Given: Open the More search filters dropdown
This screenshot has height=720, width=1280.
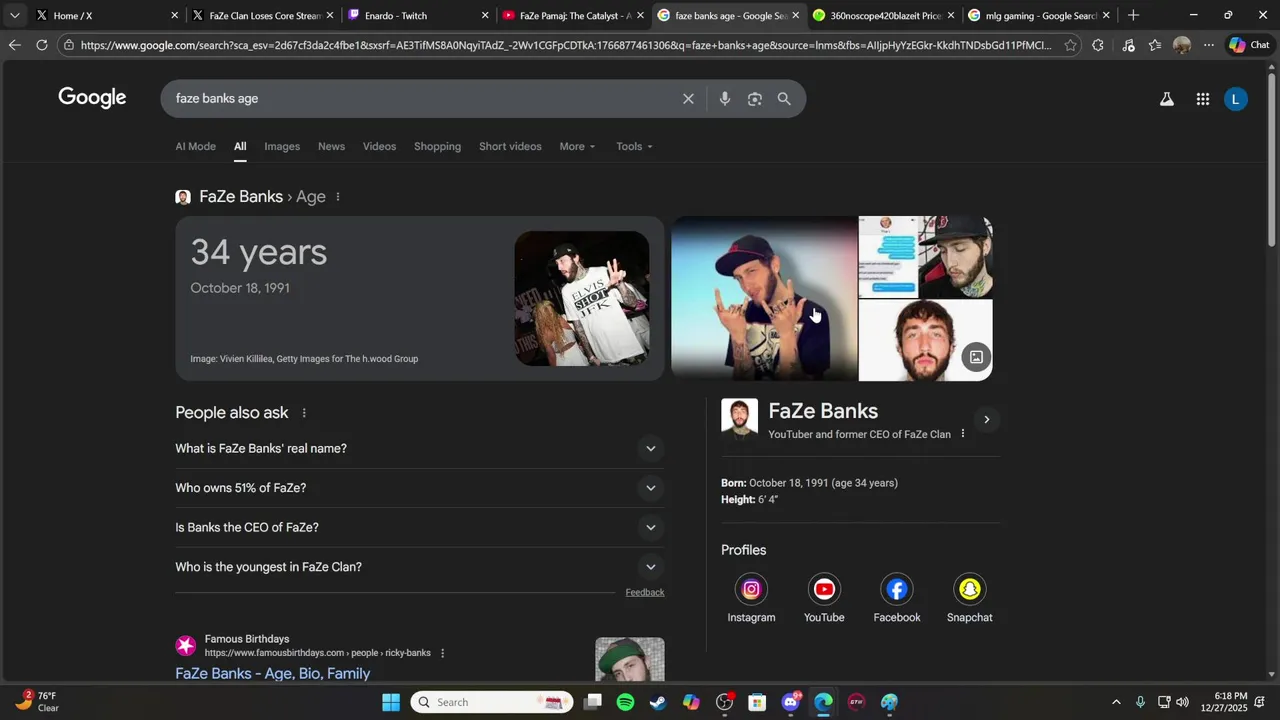Looking at the screenshot, I should click(577, 147).
